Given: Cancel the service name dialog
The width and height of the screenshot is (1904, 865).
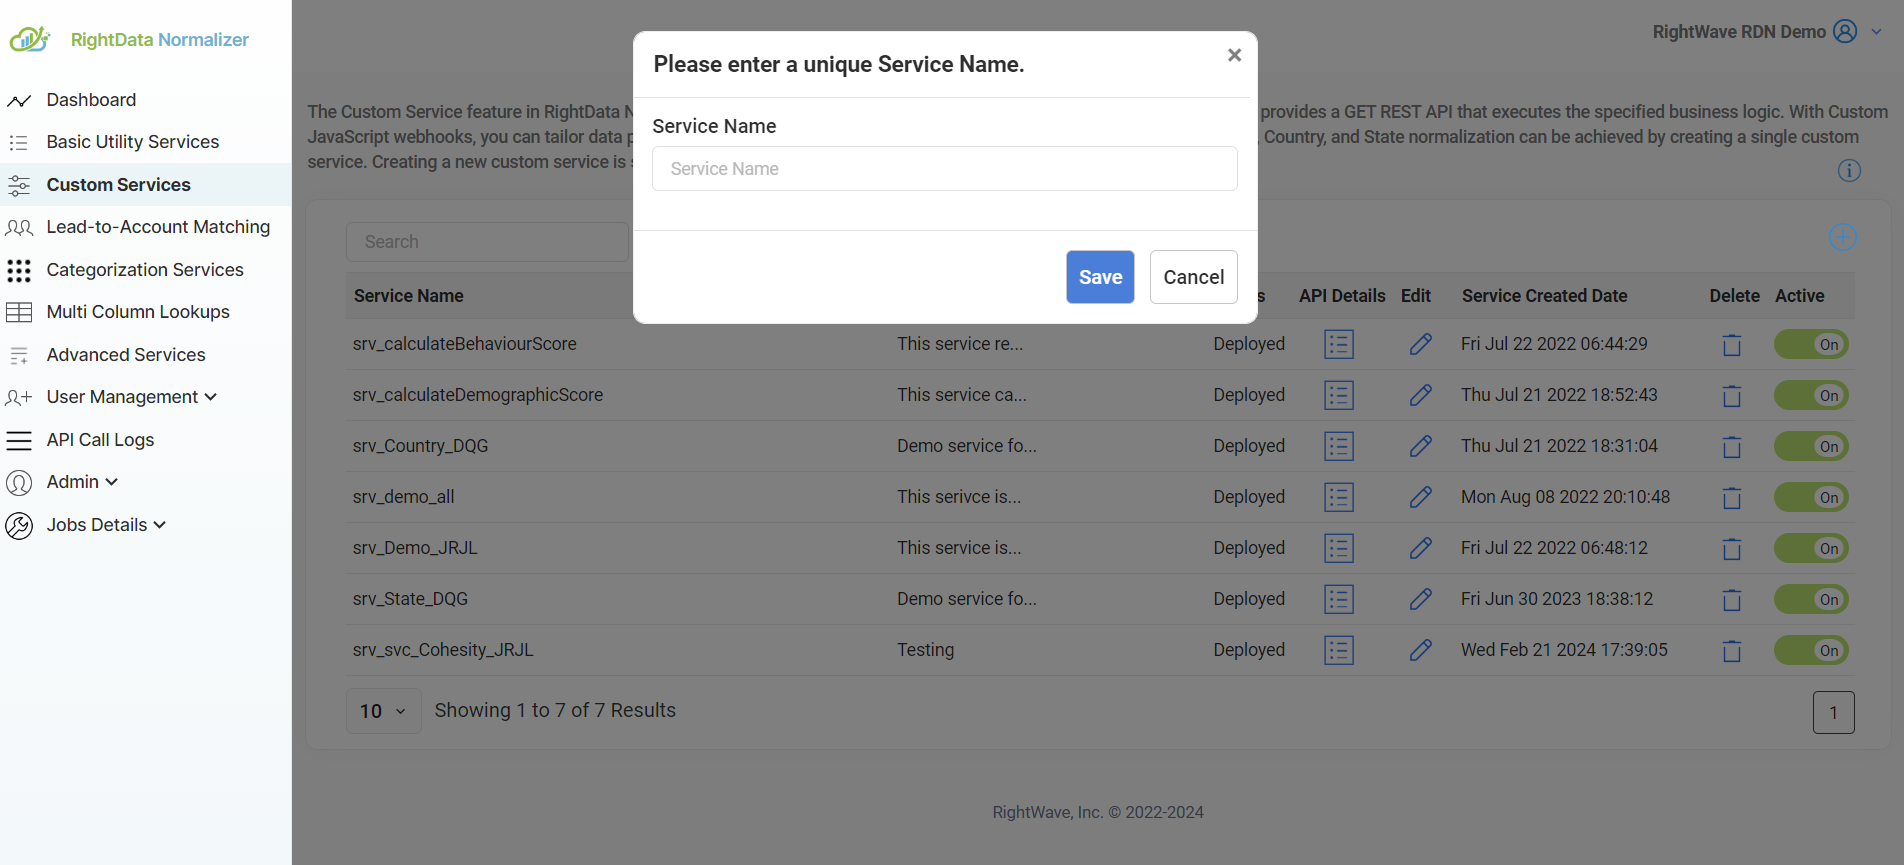Looking at the screenshot, I should pos(1193,277).
